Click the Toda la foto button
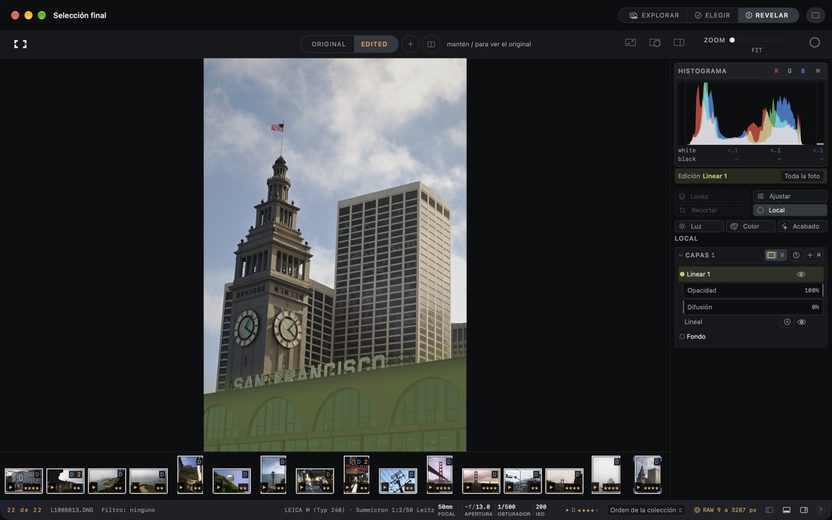The width and height of the screenshot is (832, 520). [x=802, y=176]
